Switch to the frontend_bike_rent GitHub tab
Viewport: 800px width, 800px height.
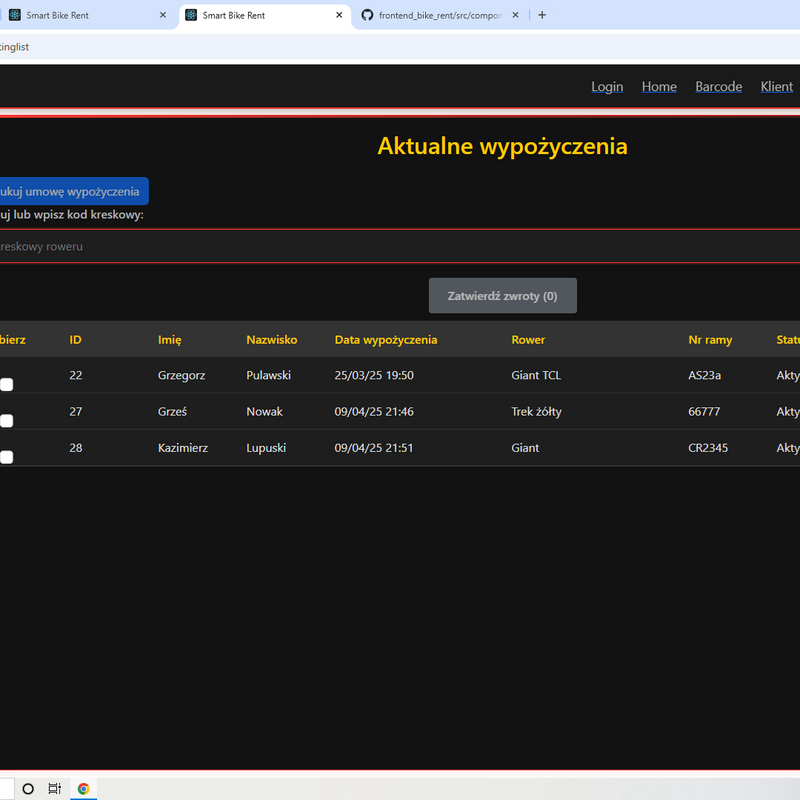pyautogui.click(x=438, y=16)
